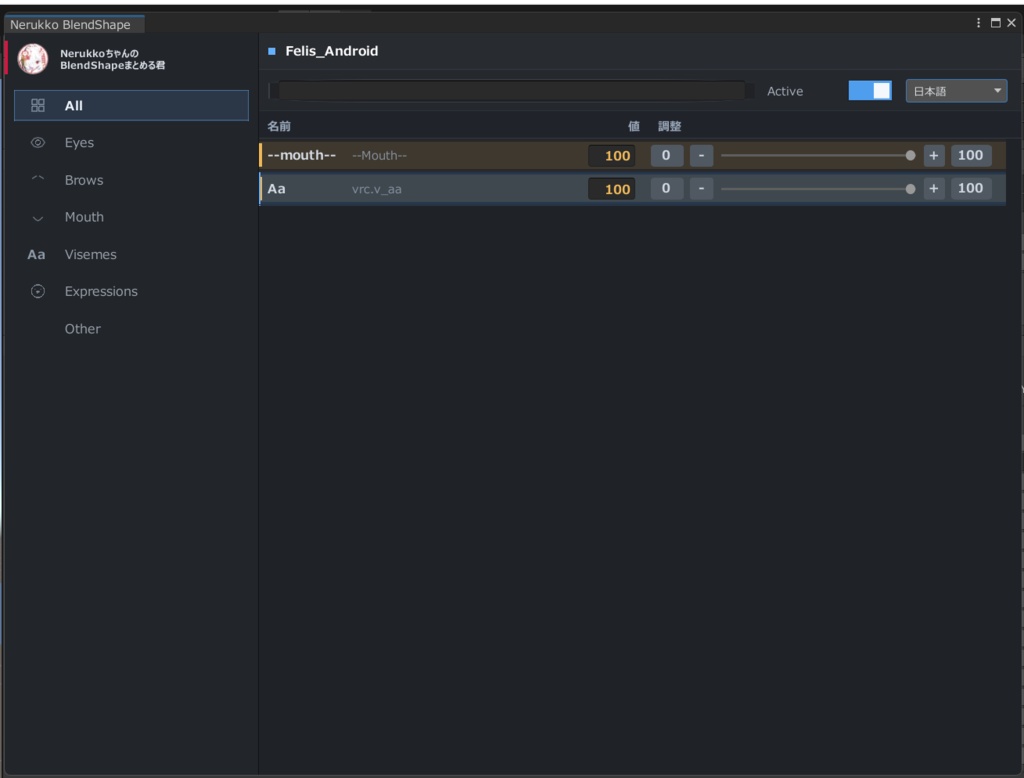
Task: Click the Nerukko avatar logo
Action: click(33, 59)
